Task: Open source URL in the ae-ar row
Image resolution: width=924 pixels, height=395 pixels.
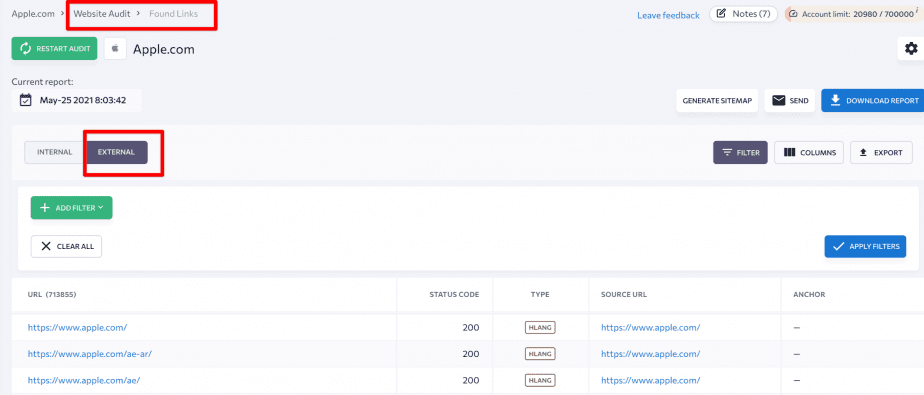Action: 651,354
